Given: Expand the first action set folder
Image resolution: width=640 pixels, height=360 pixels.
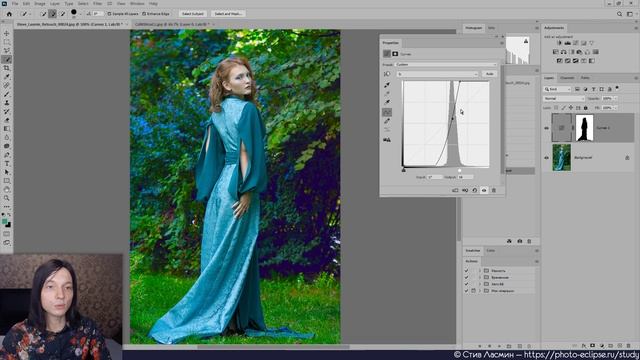Looking at the screenshot, I should click(480, 271).
